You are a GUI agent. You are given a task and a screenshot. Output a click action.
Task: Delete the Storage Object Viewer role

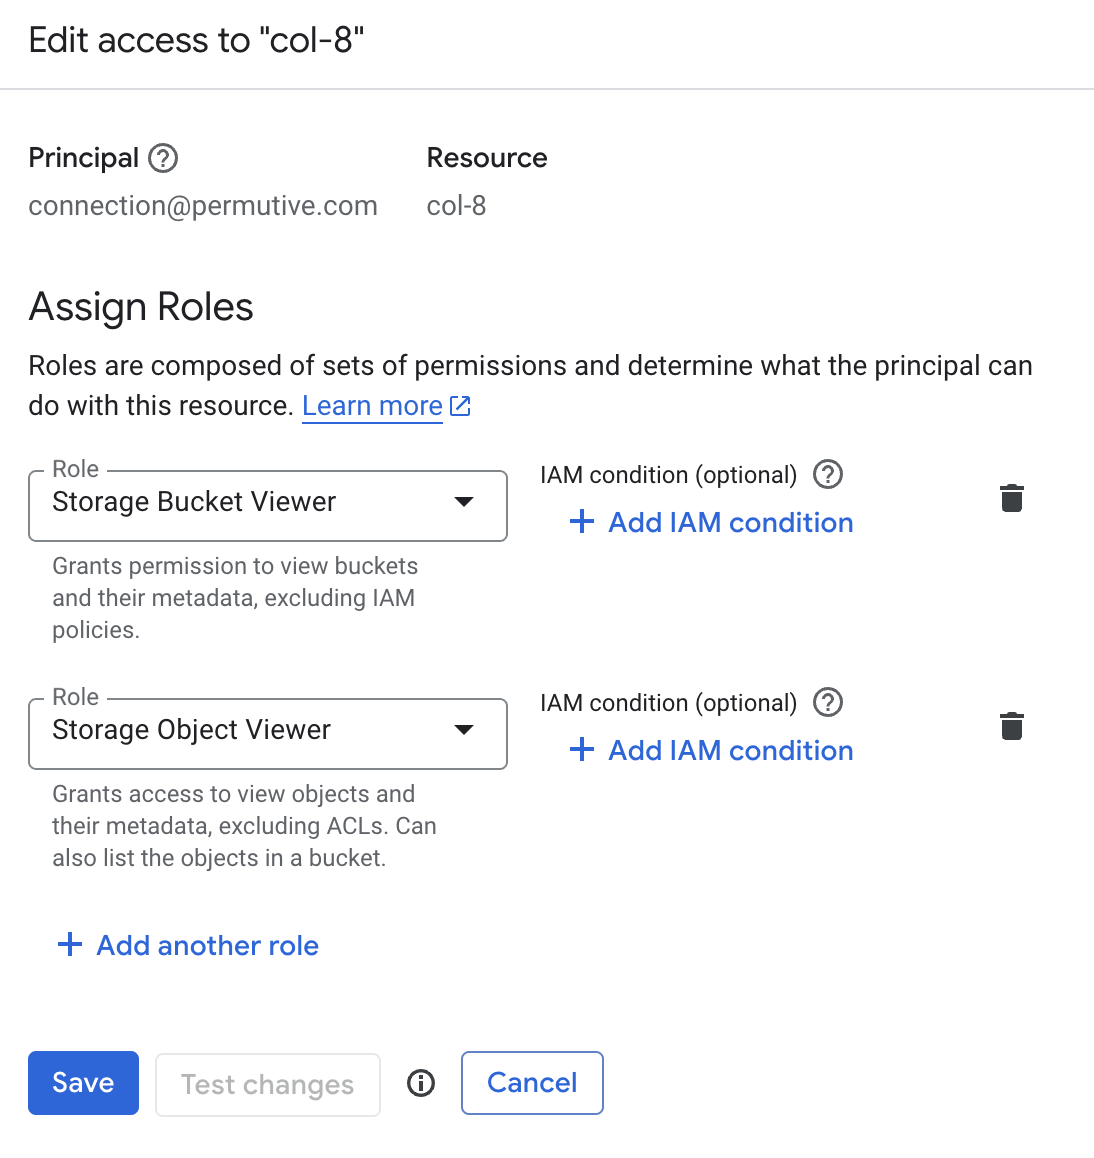(x=1011, y=727)
